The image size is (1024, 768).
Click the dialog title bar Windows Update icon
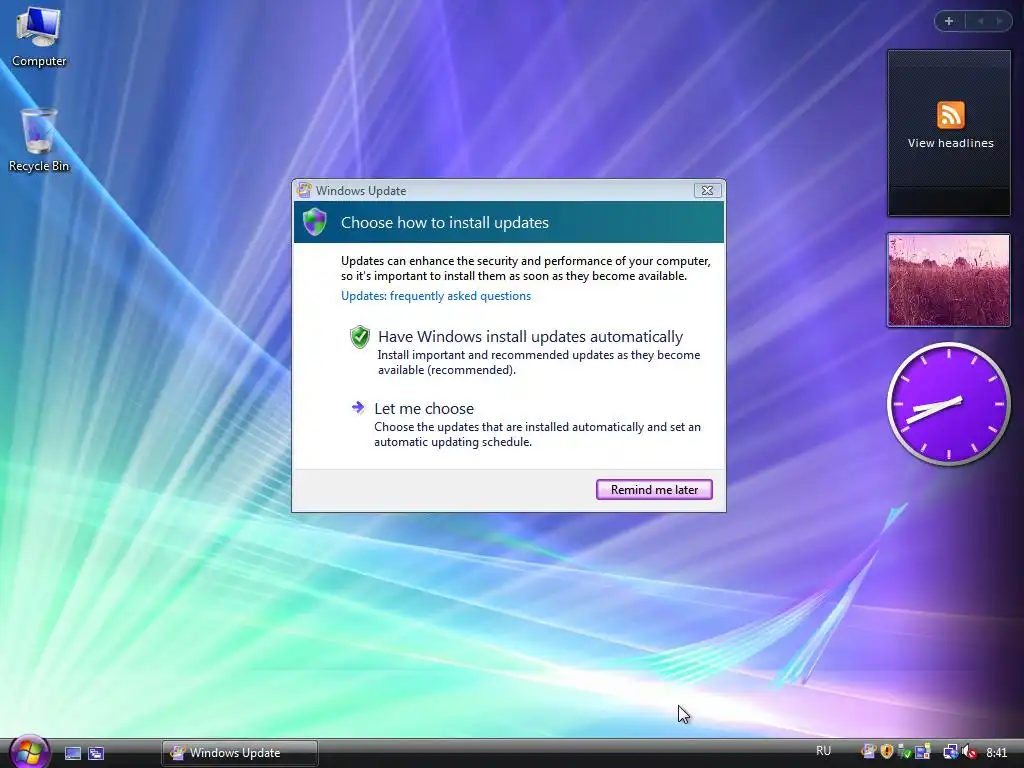(304, 190)
